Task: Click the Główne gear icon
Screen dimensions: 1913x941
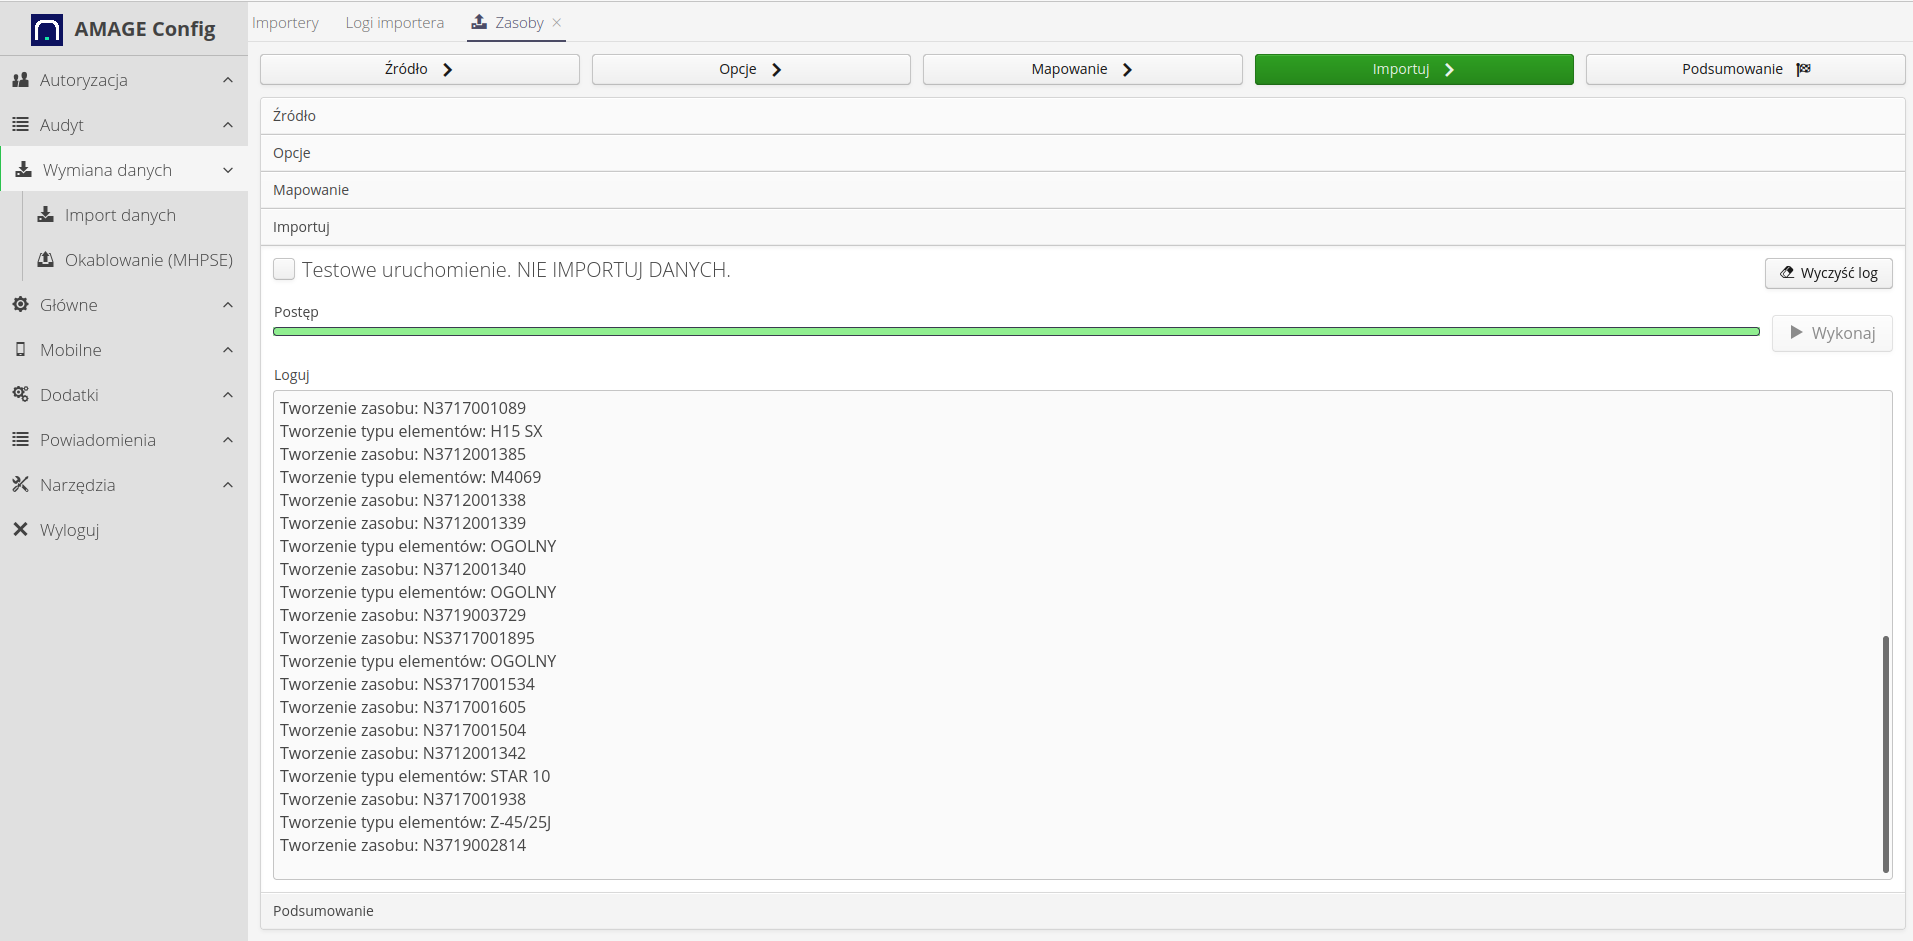Action: tap(20, 305)
